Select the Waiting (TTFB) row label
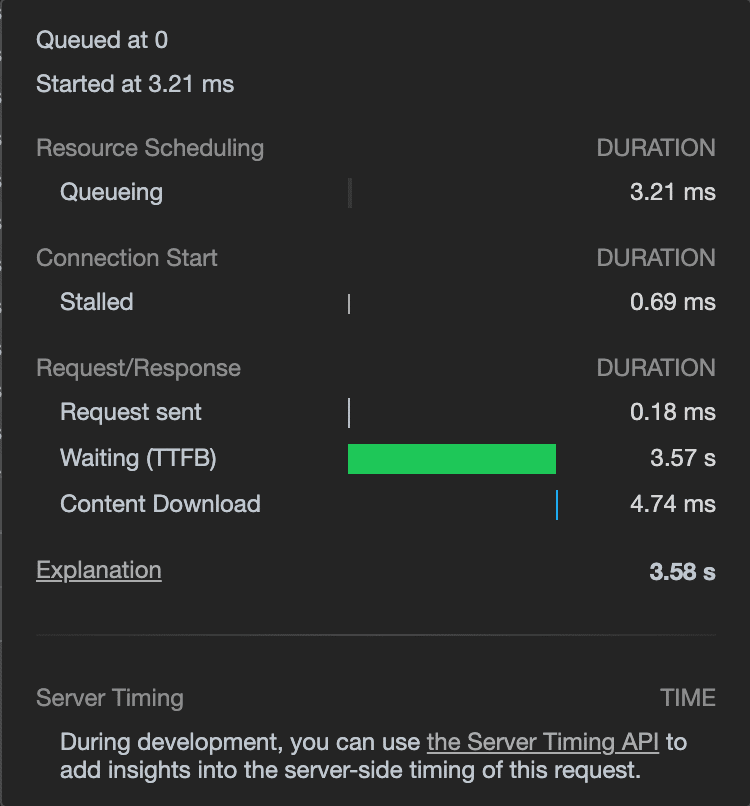 [138, 458]
